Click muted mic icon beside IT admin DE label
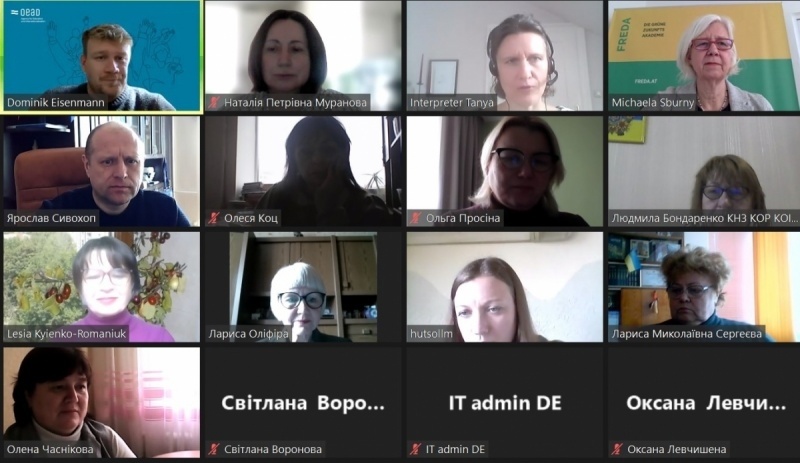Viewport: 800px width, 463px height. coord(415,450)
